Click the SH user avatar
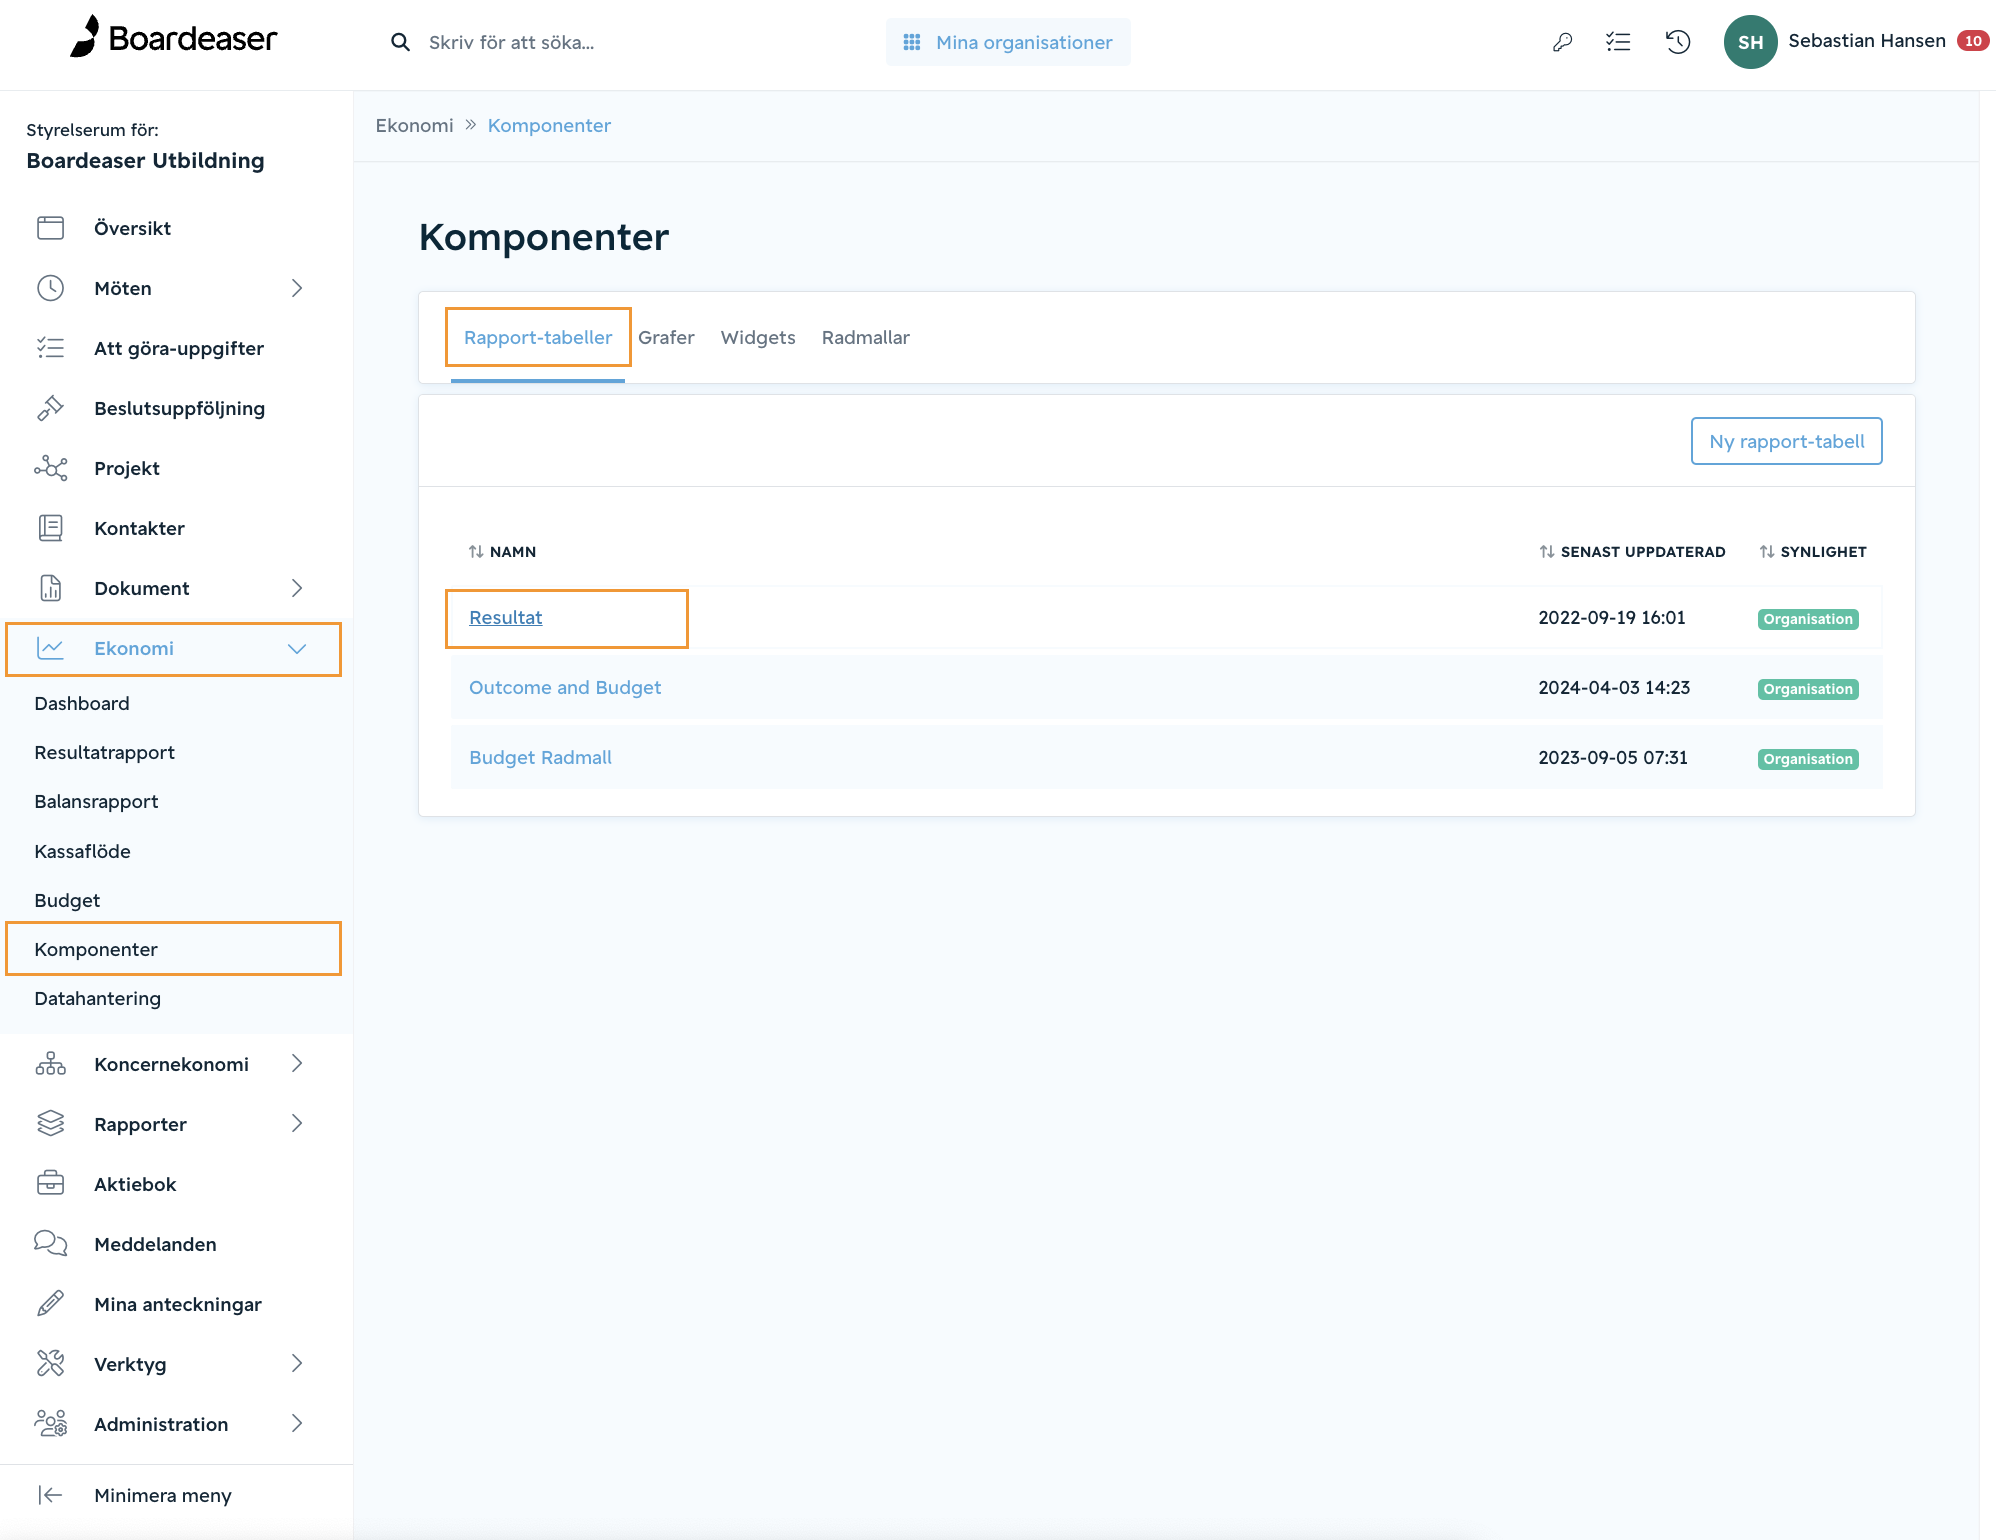Image resolution: width=1996 pixels, height=1540 pixels. (1750, 42)
